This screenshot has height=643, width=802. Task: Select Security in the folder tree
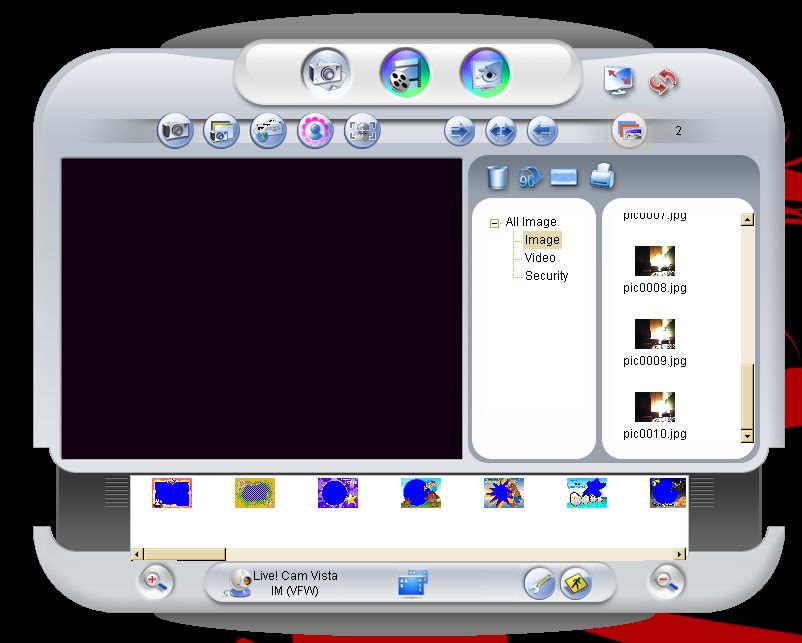[x=546, y=276]
